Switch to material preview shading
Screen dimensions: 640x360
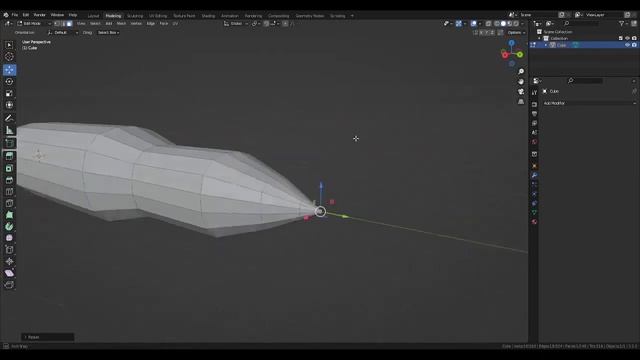click(x=509, y=24)
